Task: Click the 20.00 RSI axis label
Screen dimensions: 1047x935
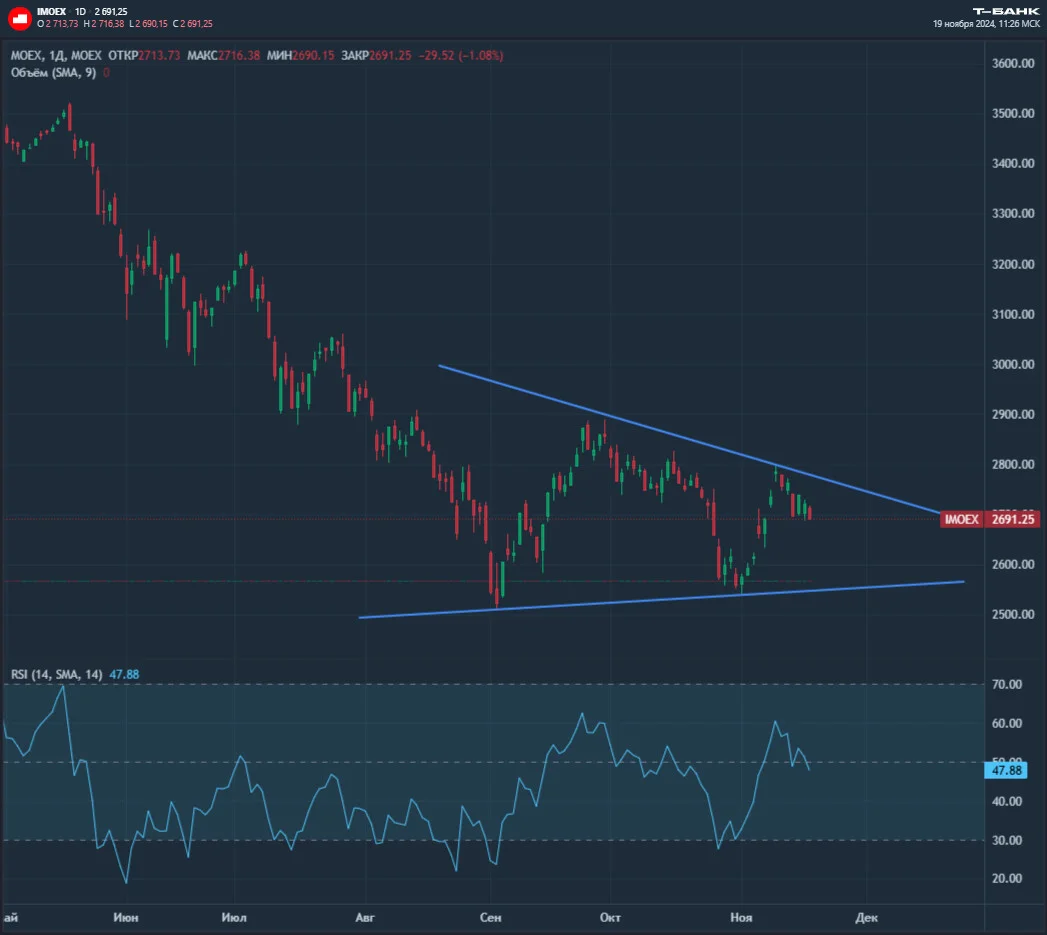Action: [1007, 879]
